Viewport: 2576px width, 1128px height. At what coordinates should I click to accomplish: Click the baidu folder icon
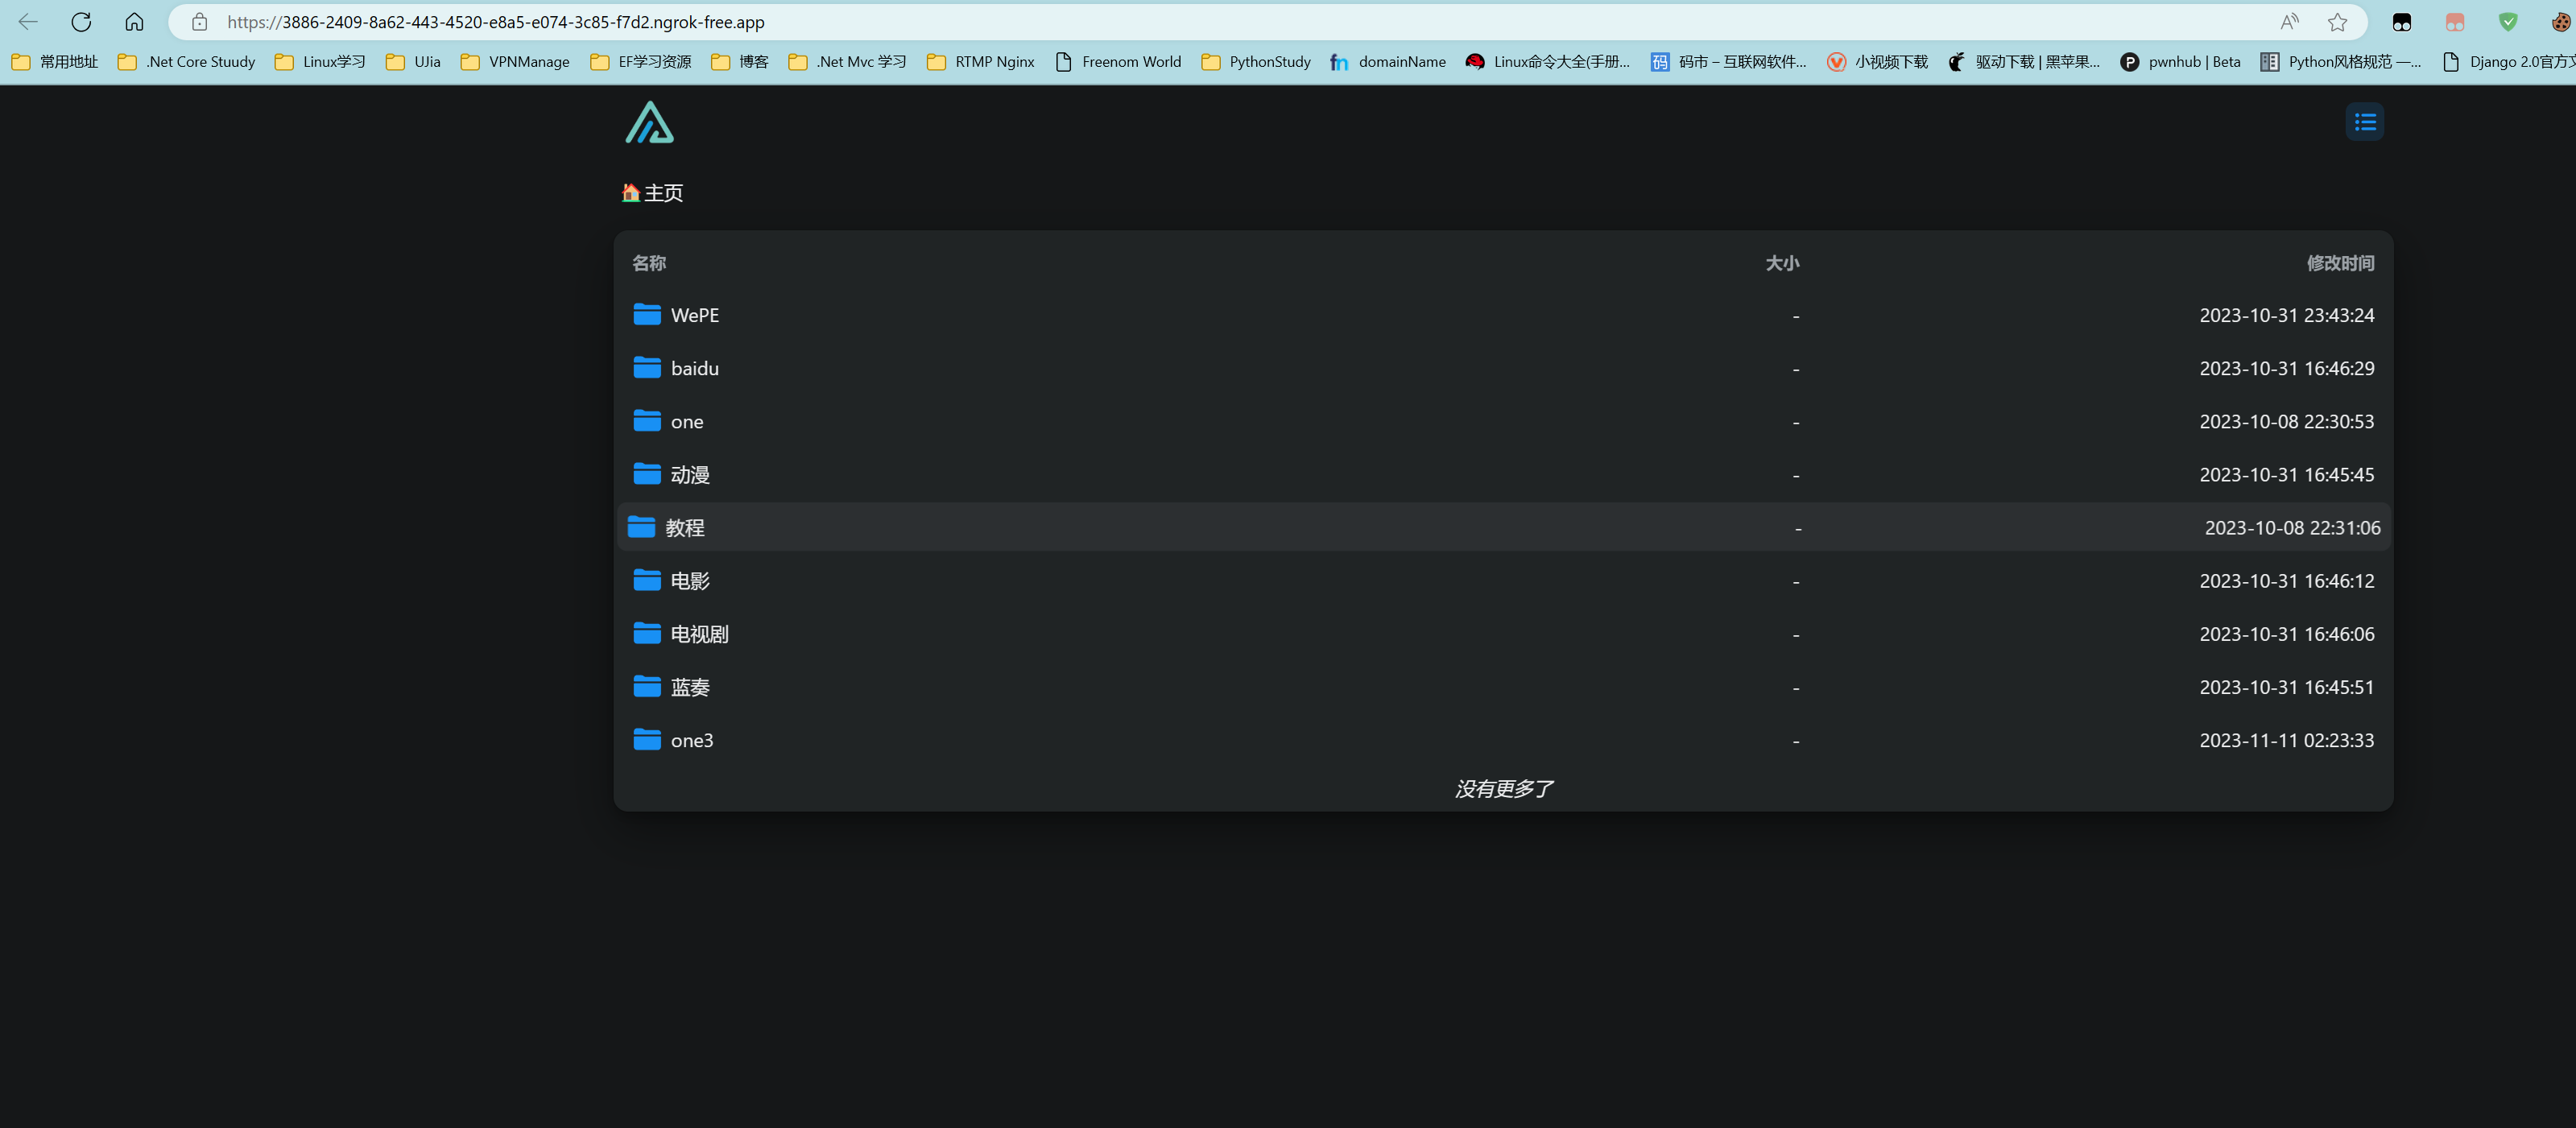647,368
